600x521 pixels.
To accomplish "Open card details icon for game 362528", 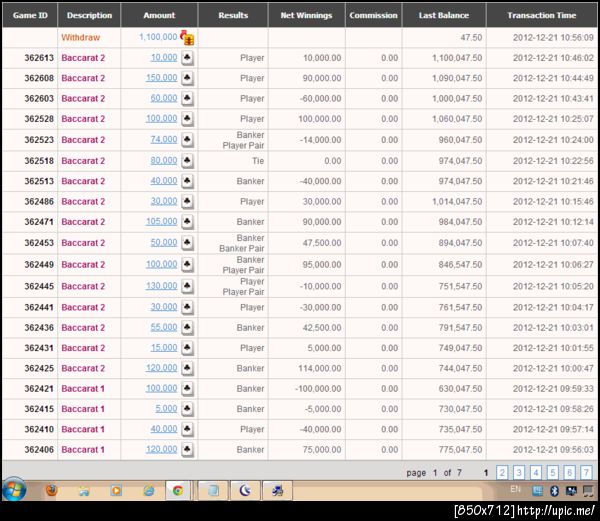I will point(187,119).
